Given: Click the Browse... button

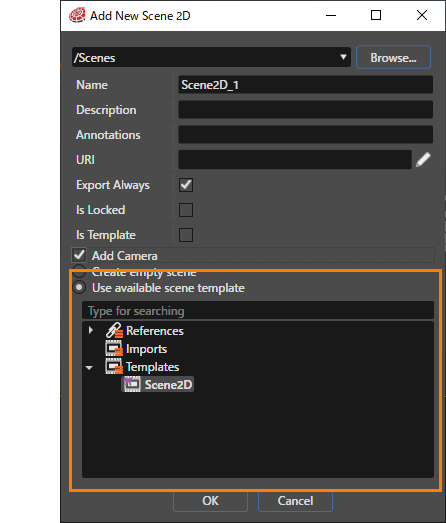Looking at the screenshot, I should (394, 57).
